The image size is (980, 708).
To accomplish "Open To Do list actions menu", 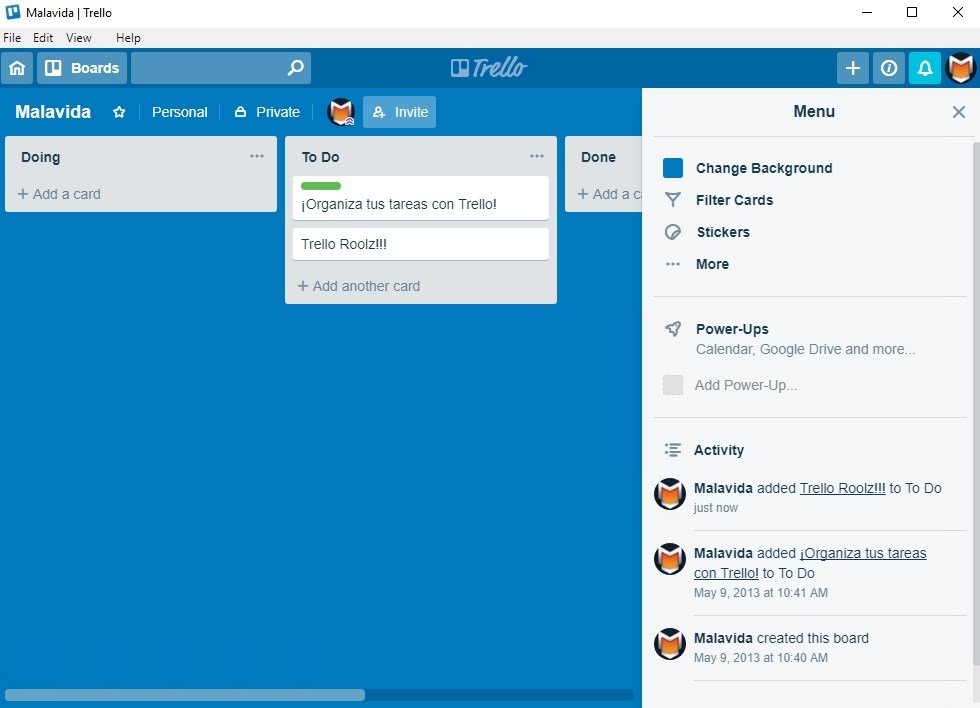I will click(537, 156).
